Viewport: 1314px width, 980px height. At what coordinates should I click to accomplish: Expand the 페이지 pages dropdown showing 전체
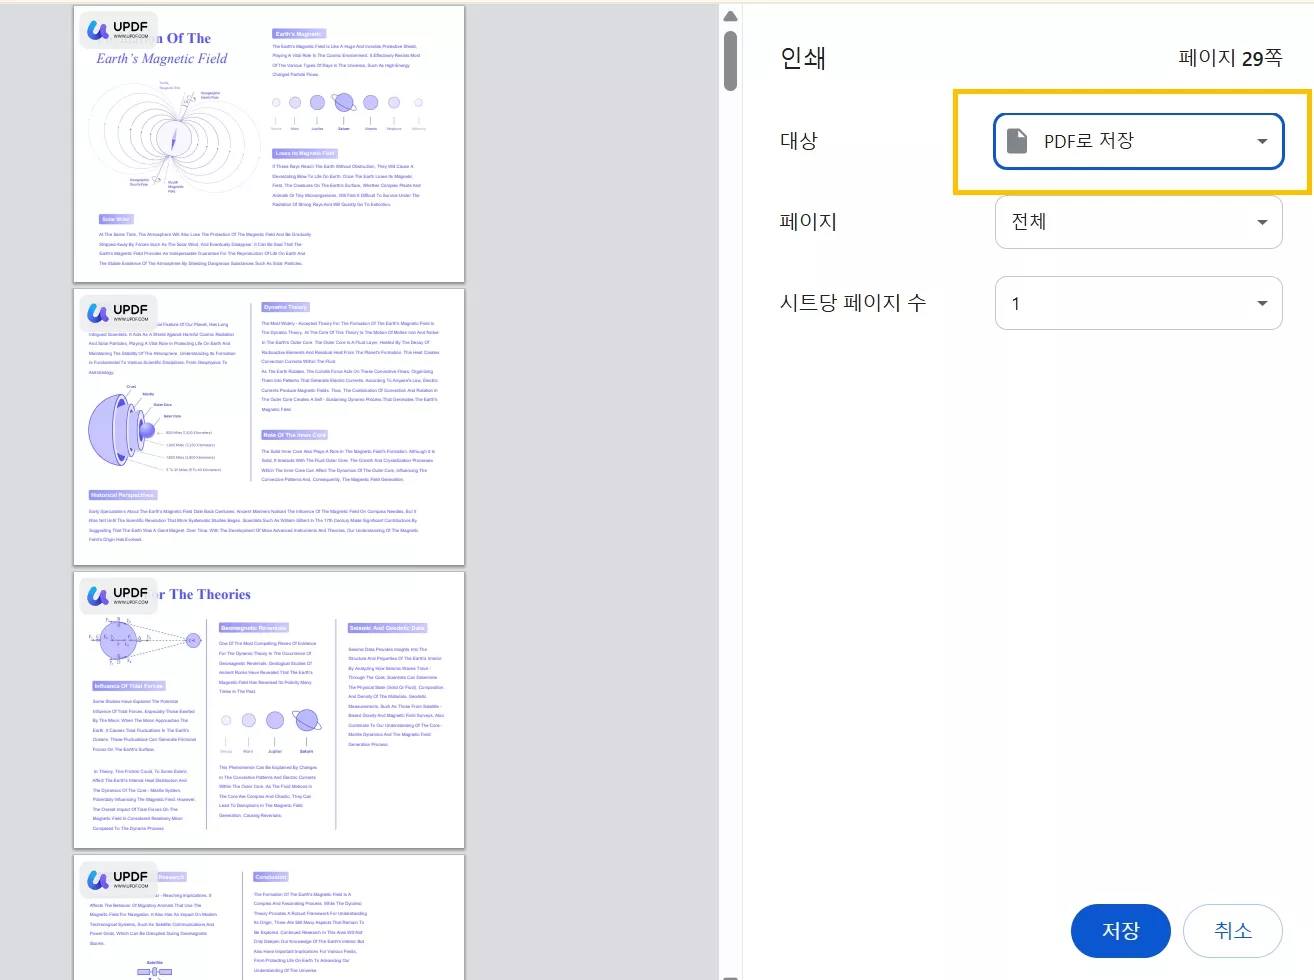[x=1138, y=222]
